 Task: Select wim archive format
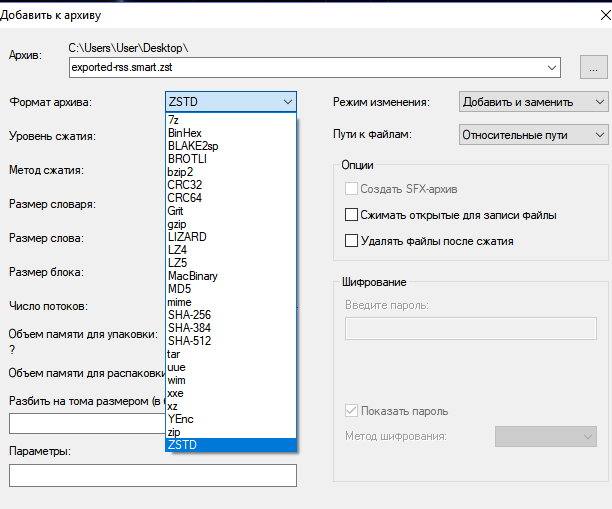[x=231, y=380]
